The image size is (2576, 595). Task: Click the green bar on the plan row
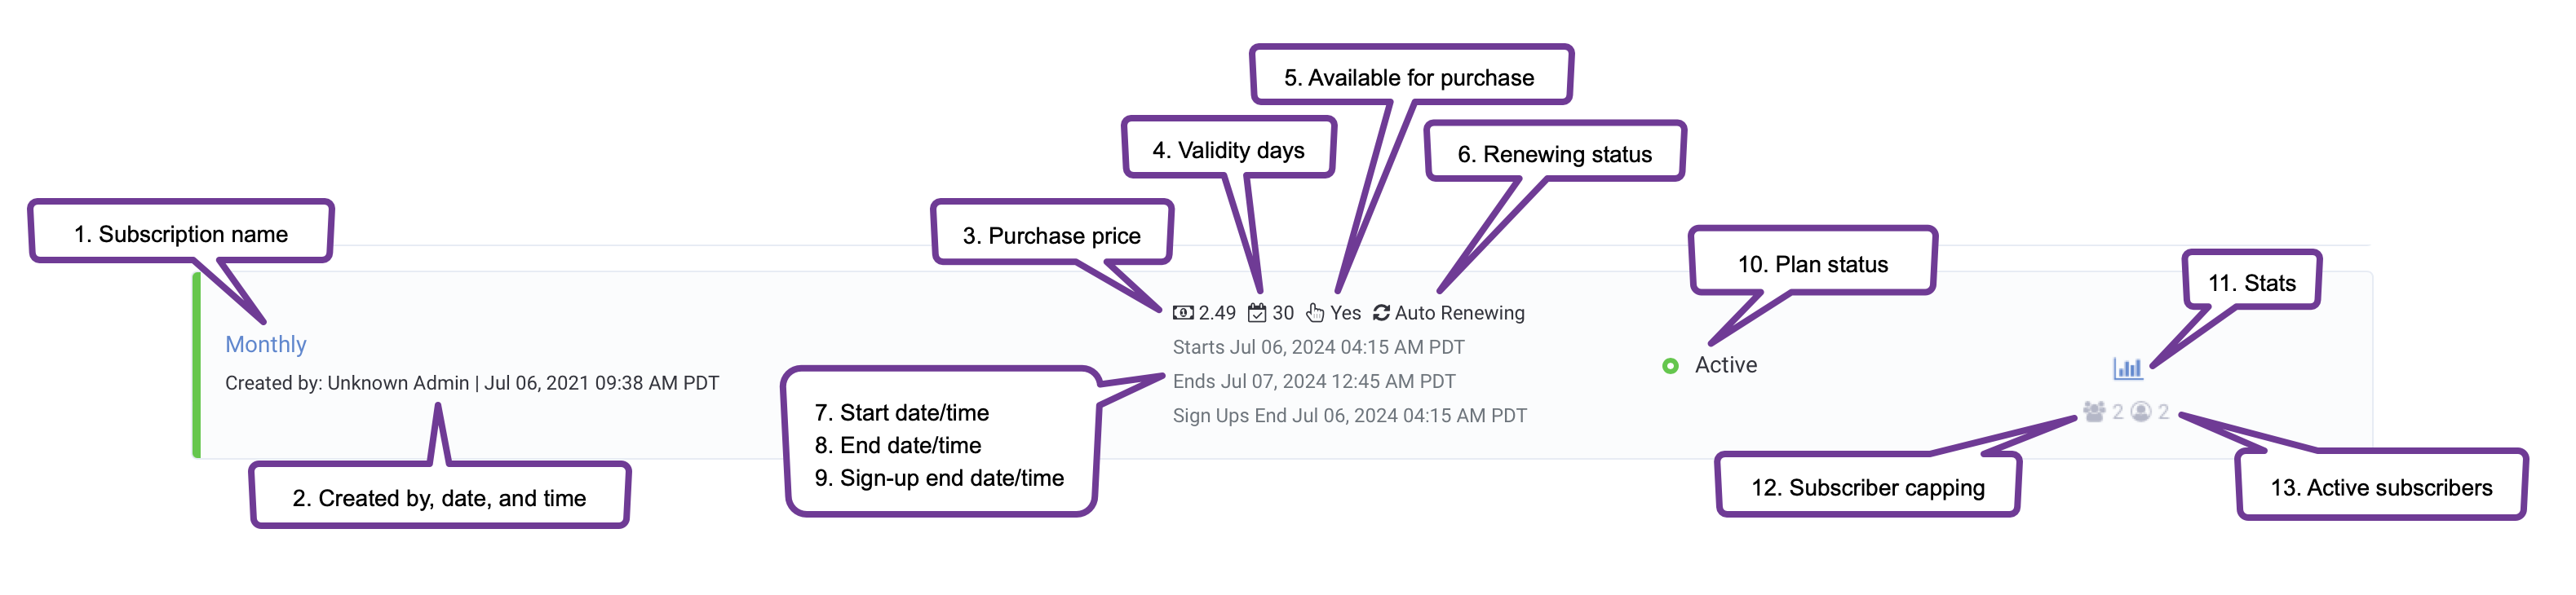197,365
